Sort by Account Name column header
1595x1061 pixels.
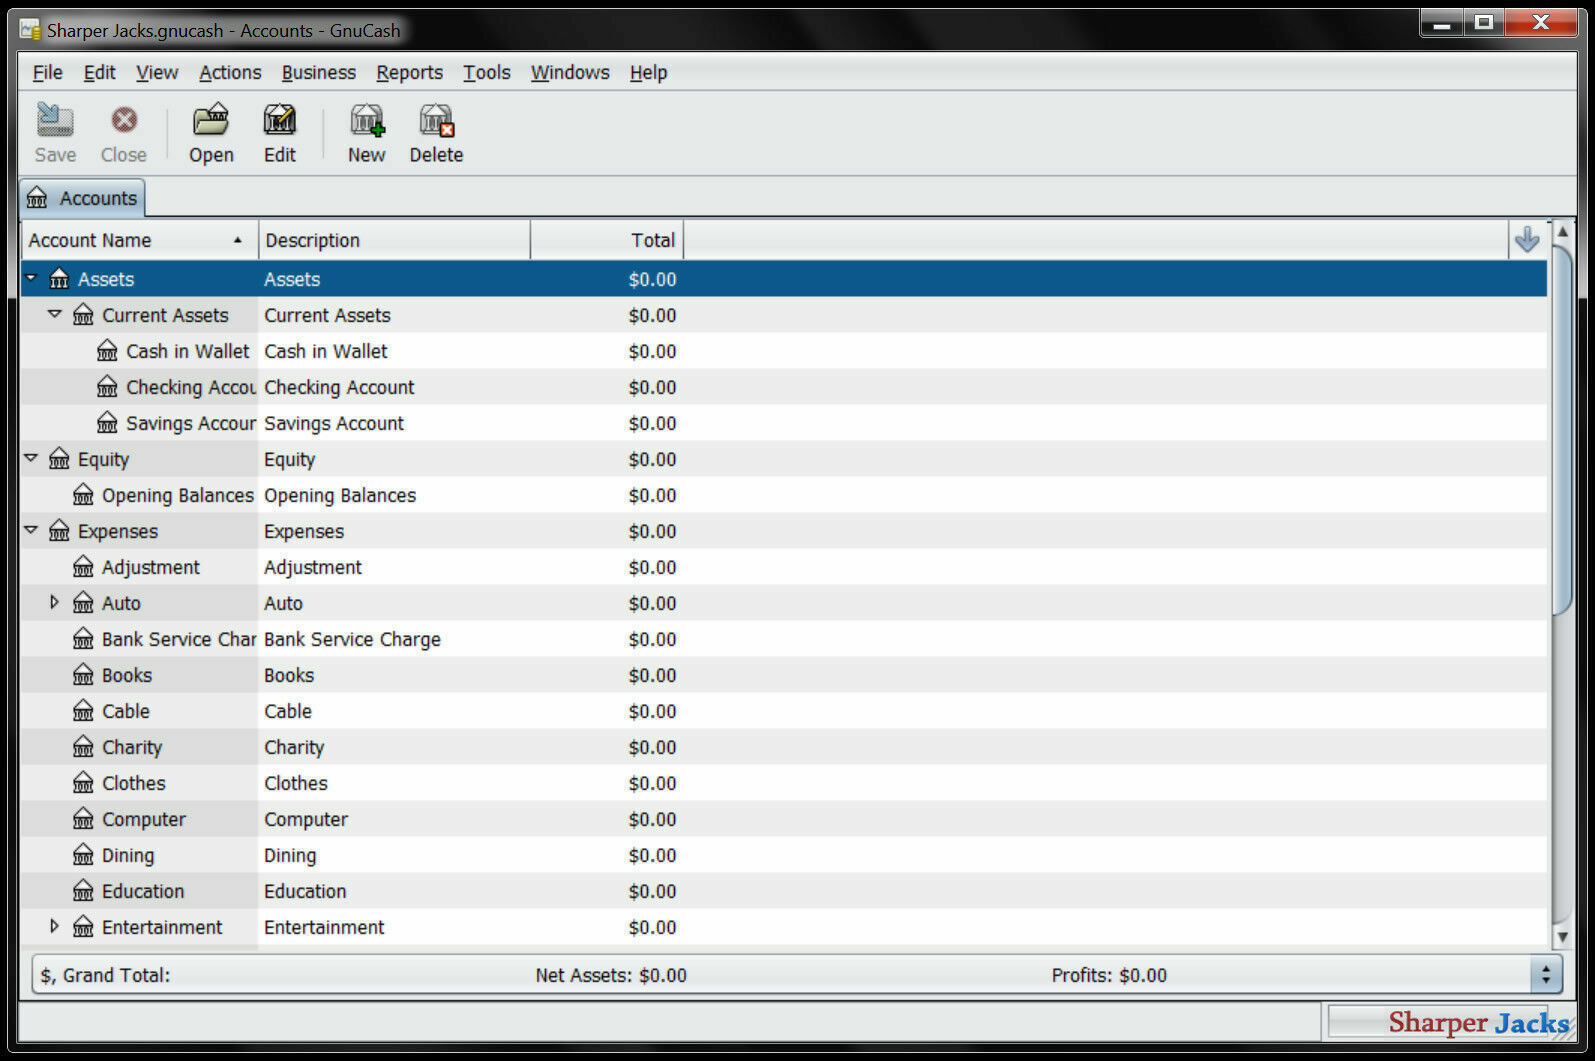139,240
